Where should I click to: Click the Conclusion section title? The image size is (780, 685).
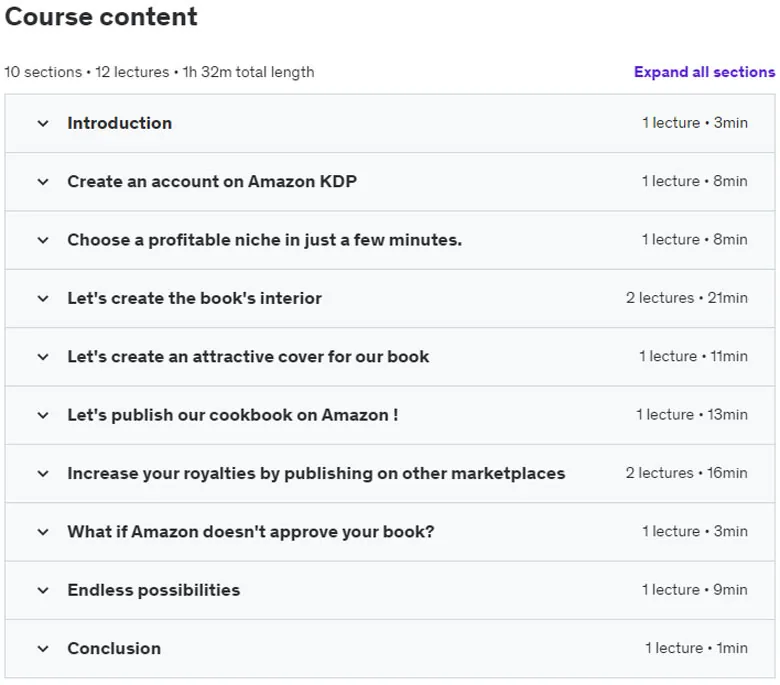point(114,648)
